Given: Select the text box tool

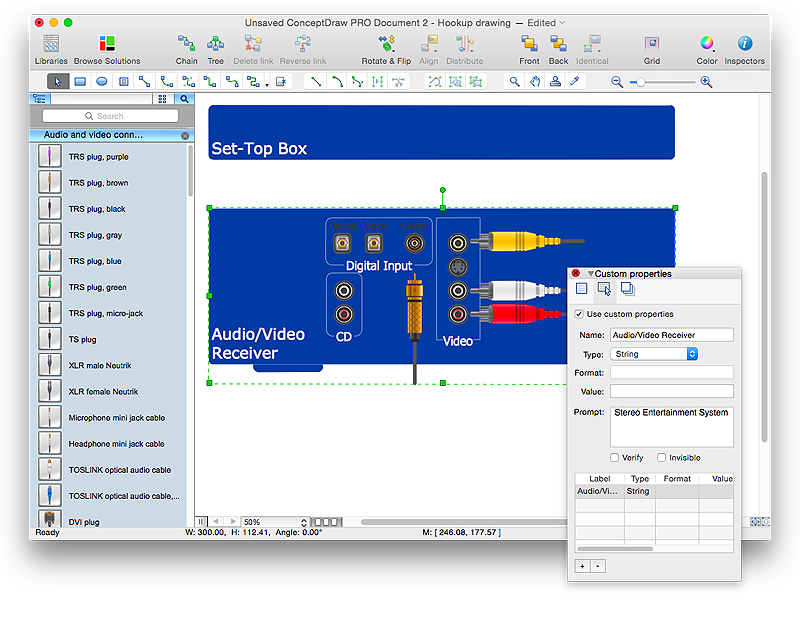Looking at the screenshot, I should (123, 82).
